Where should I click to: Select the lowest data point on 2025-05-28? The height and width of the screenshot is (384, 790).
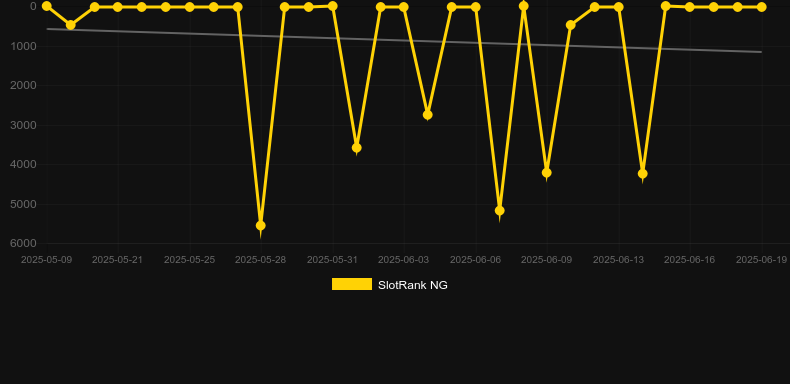[x=260, y=226]
